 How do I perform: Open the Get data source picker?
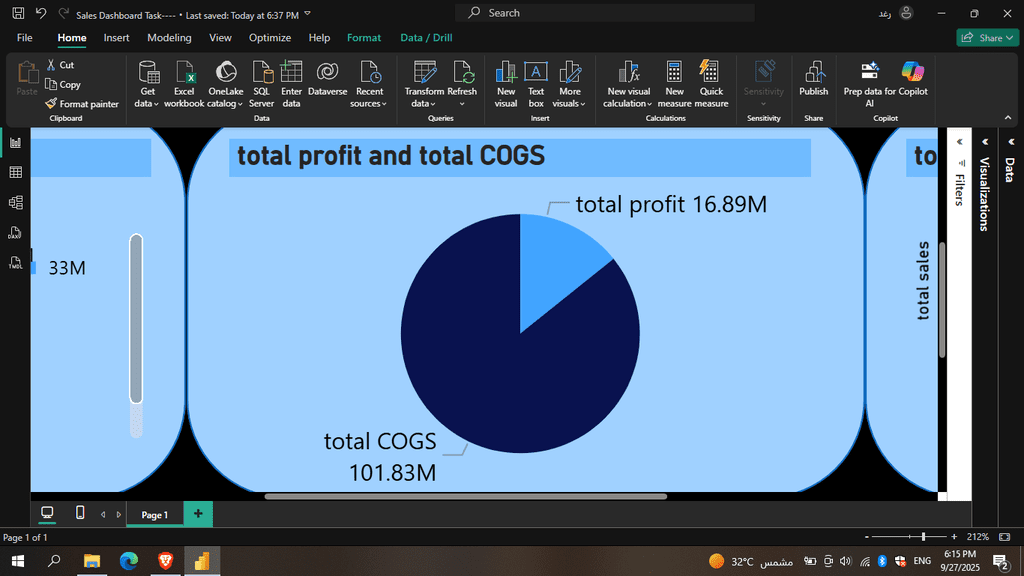148,84
